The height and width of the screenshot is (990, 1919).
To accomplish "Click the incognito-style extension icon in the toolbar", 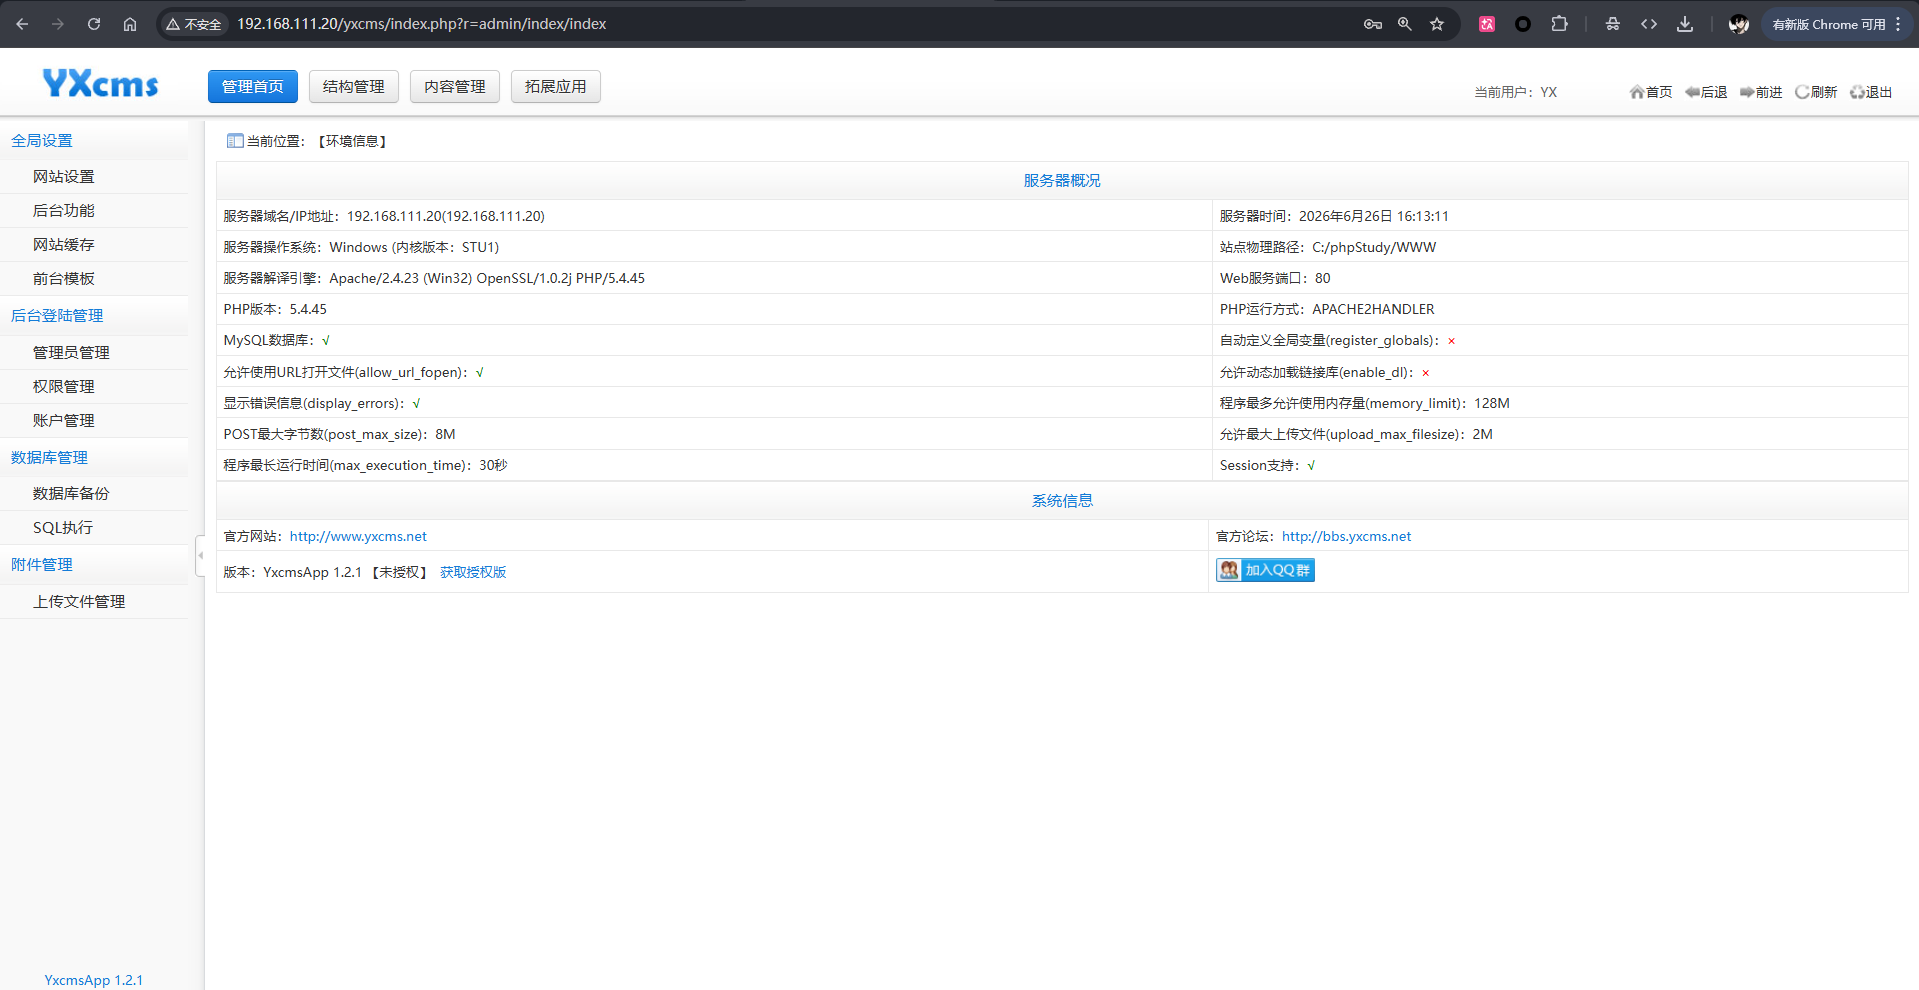I will (x=1613, y=24).
